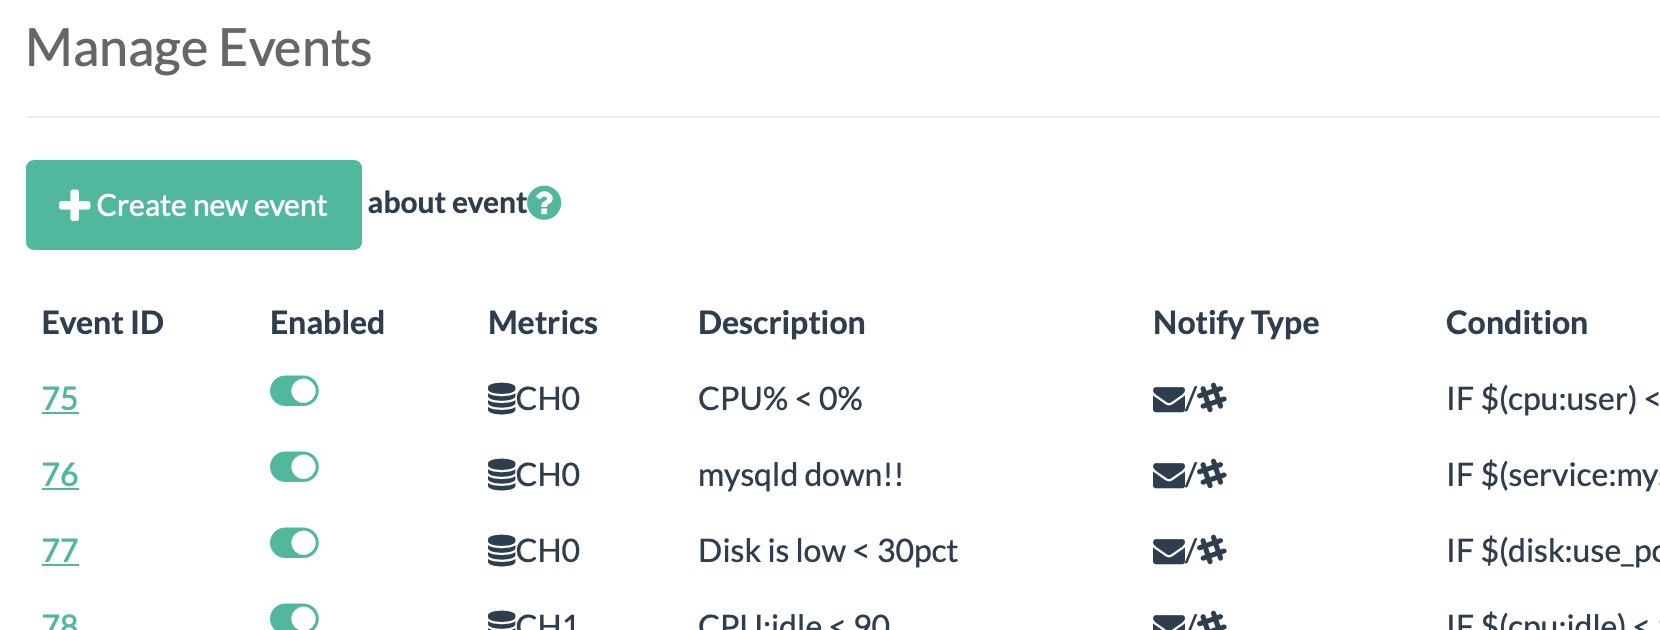The width and height of the screenshot is (1660, 630).
Task: Click the plus icon on Create new event
Action: 71,204
